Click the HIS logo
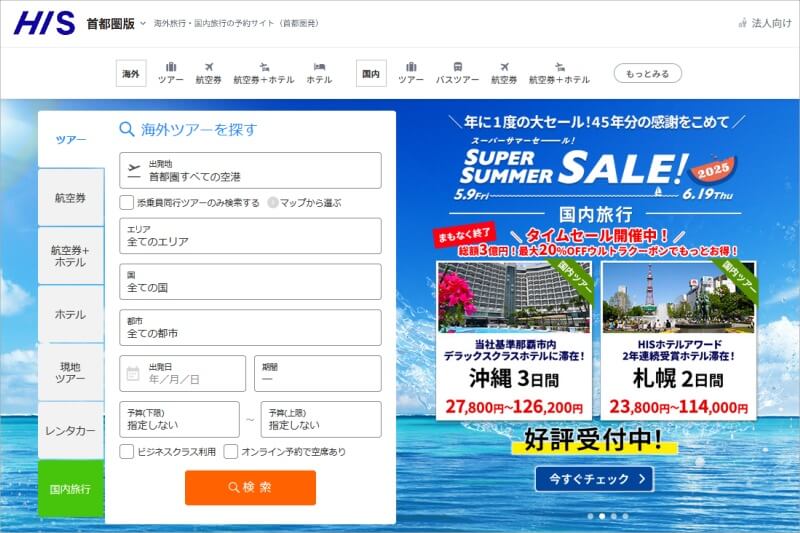800x533 pixels. 44,23
